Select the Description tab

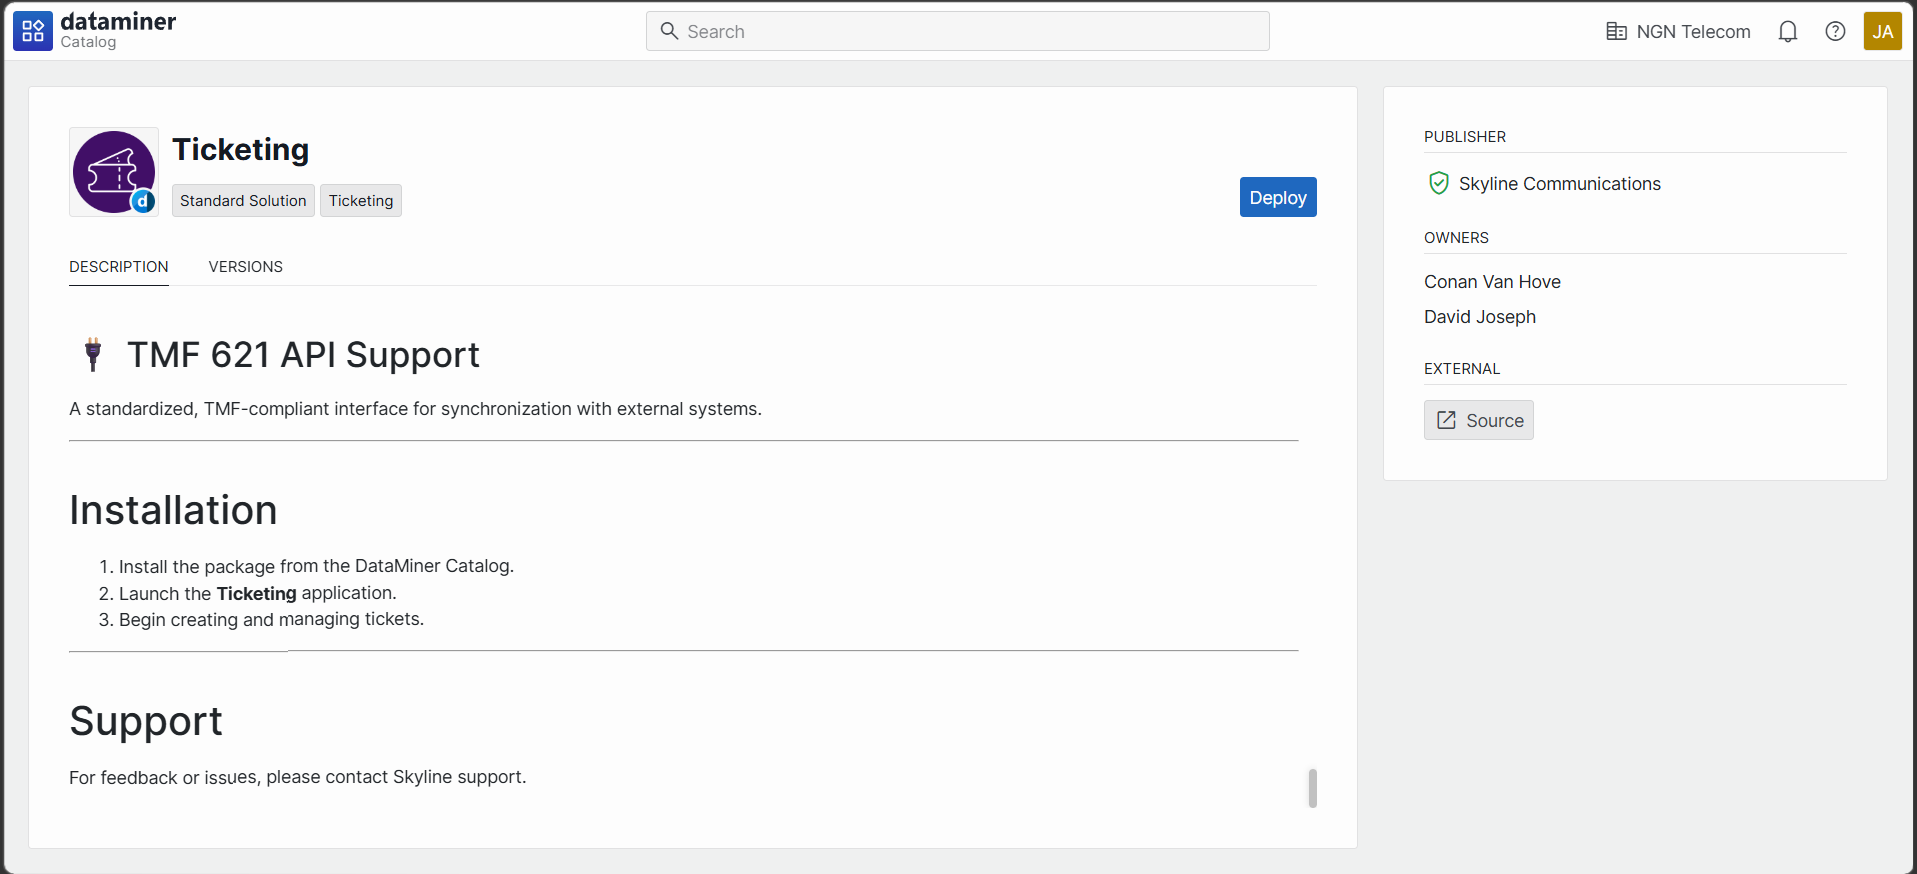(118, 267)
